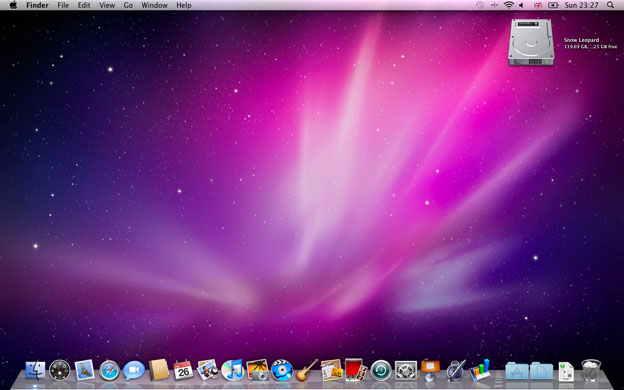624x390 pixels.
Task: Open the Apple menu
Action: (13, 5)
